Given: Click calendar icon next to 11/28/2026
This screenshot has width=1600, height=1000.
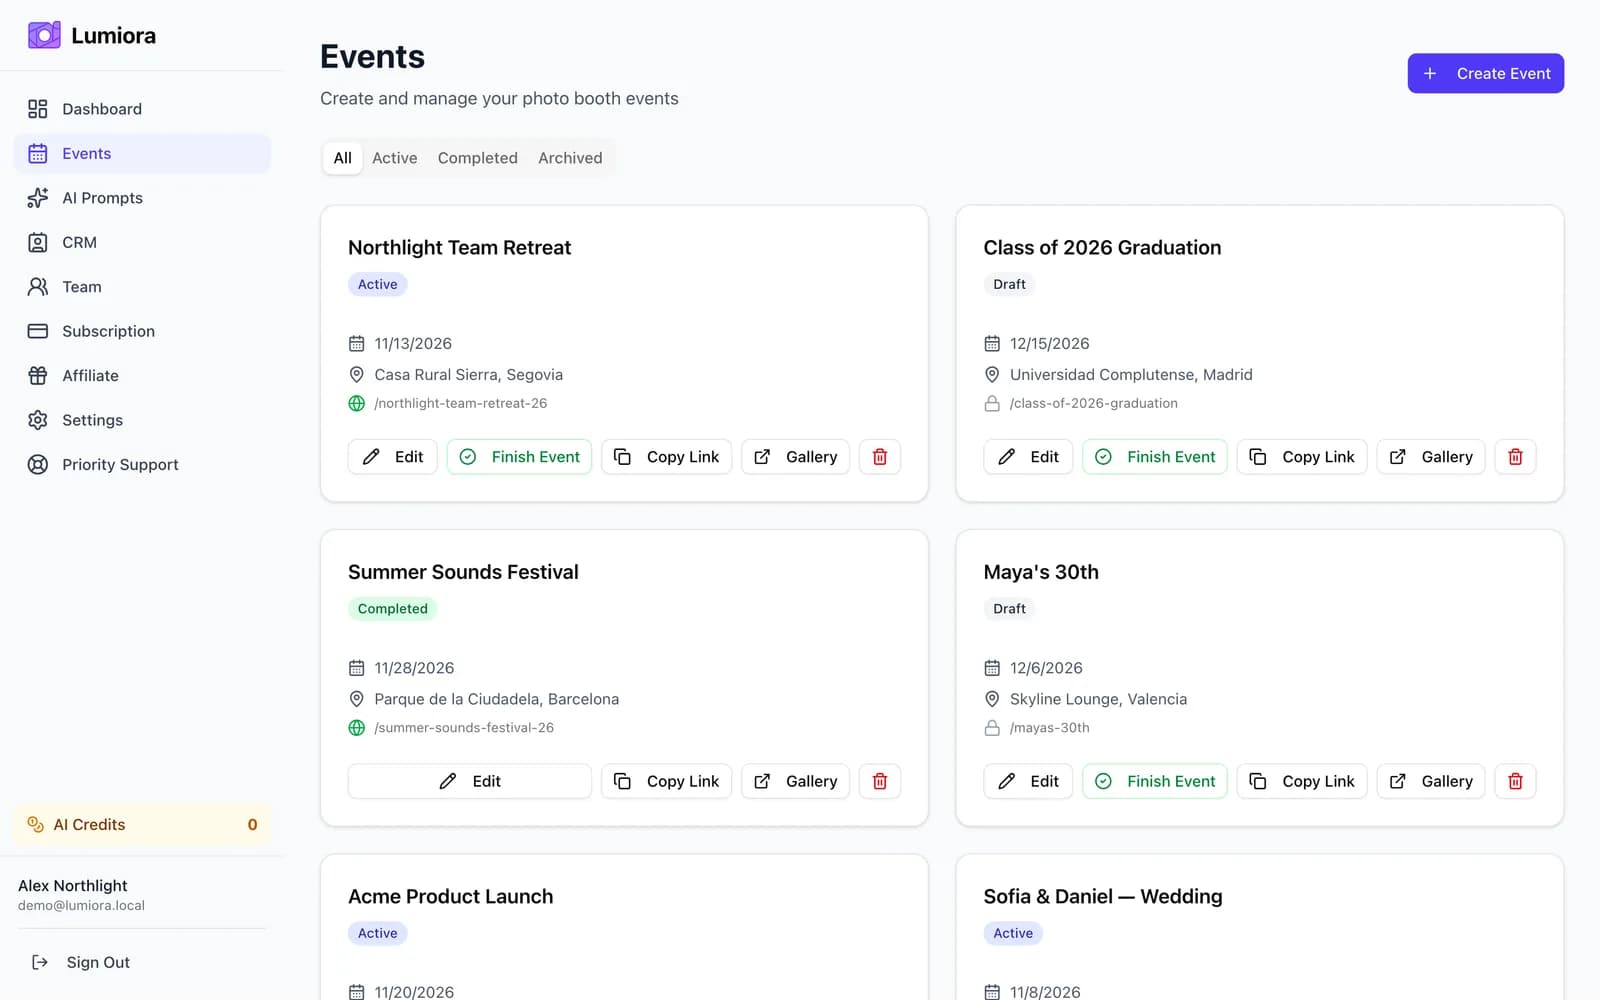Looking at the screenshot, I should [x=356, y=668].
